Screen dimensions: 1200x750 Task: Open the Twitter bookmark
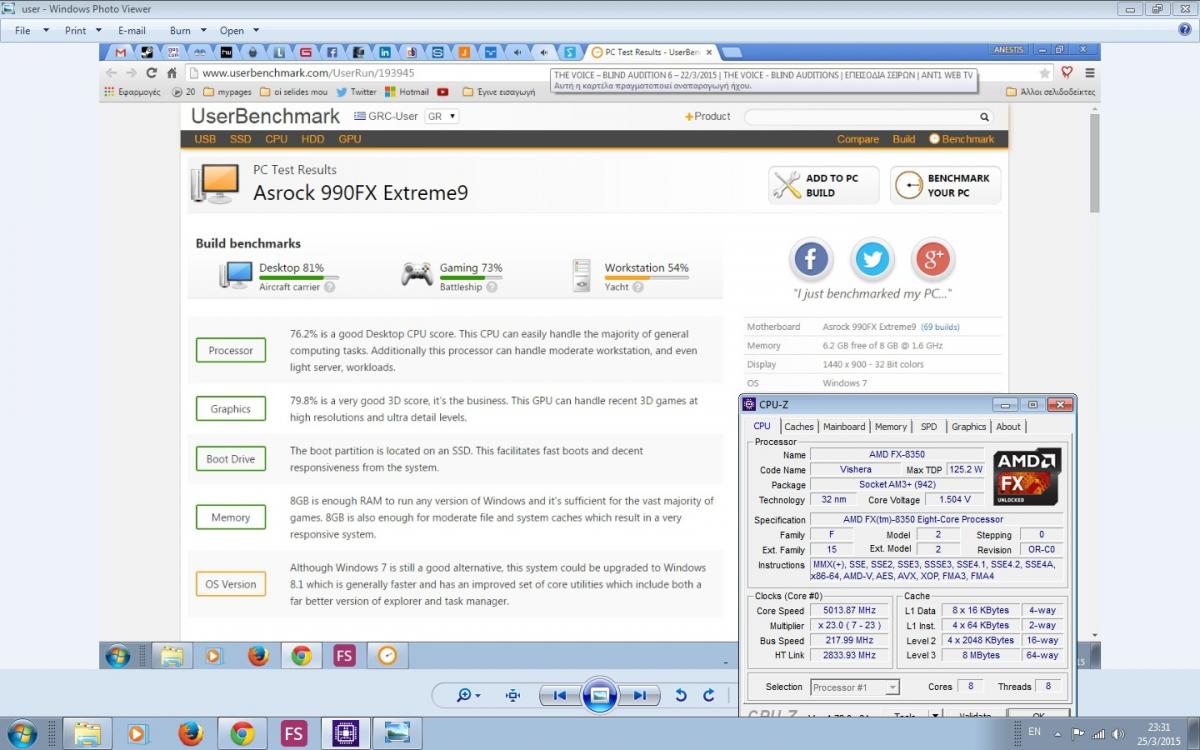[x=356, y=91]
